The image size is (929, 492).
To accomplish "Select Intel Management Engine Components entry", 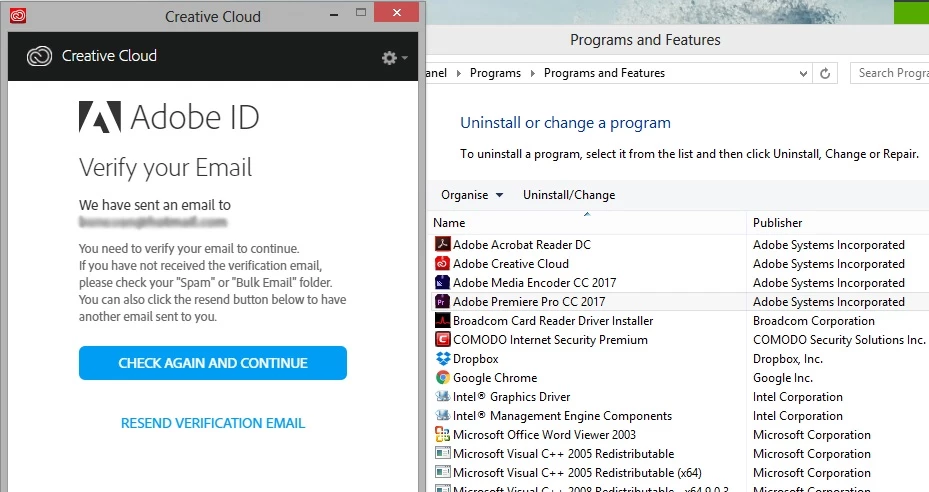I will coord(562,415).
